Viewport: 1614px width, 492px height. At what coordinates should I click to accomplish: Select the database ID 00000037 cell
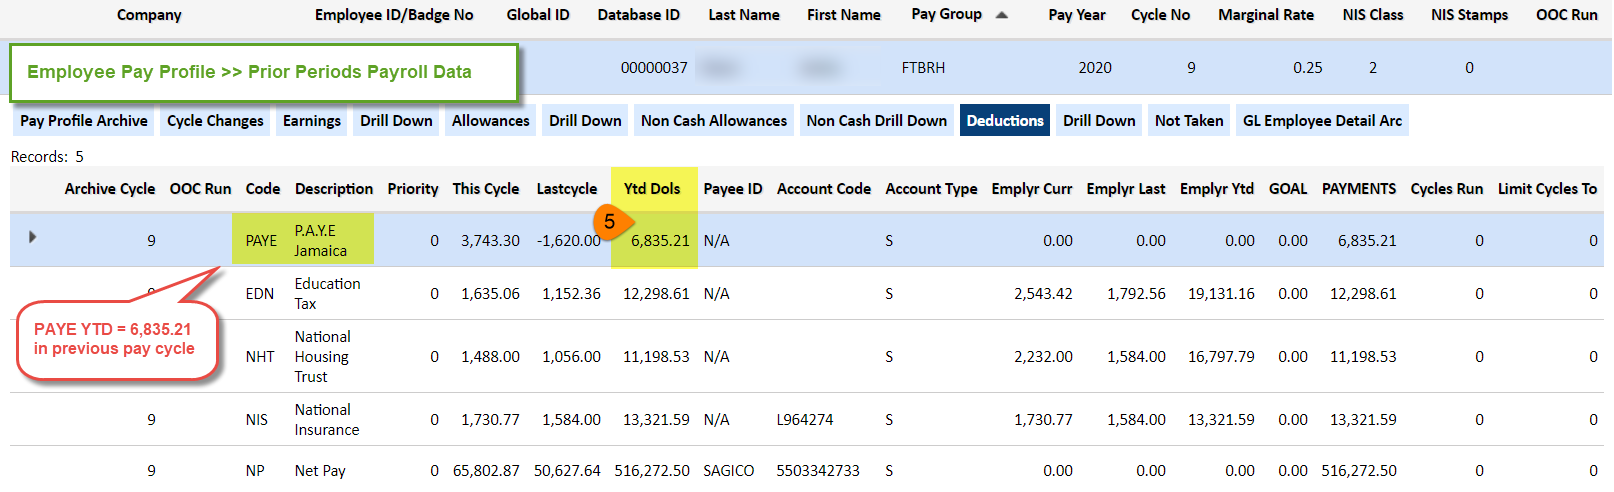[x=654, y=68]
